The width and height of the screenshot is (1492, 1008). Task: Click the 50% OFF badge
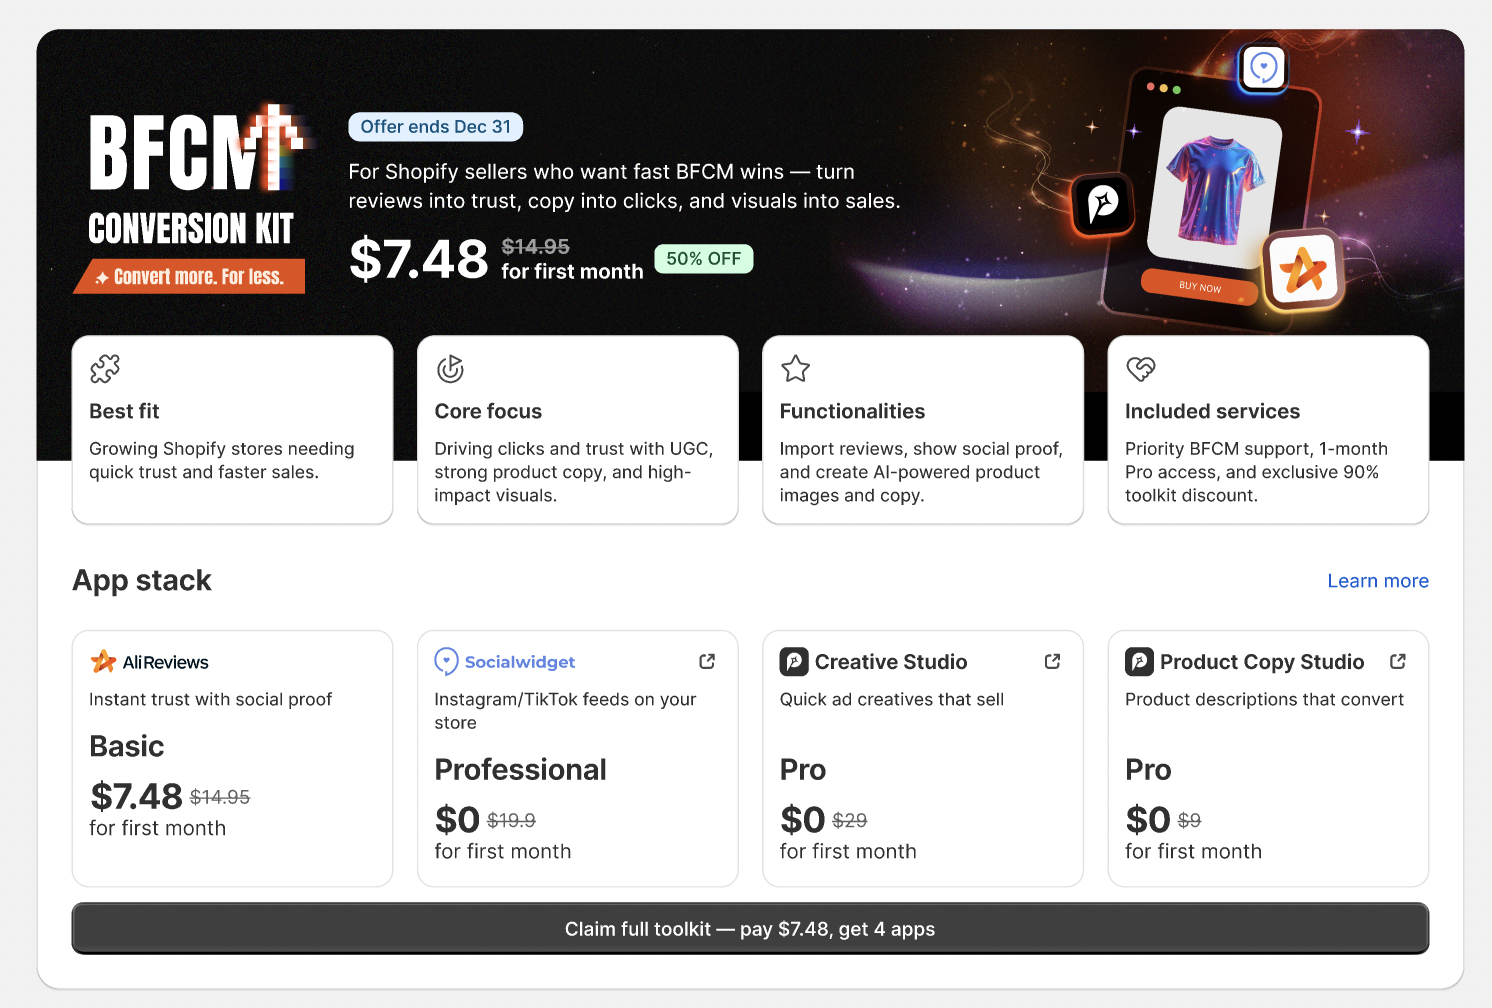703,259
